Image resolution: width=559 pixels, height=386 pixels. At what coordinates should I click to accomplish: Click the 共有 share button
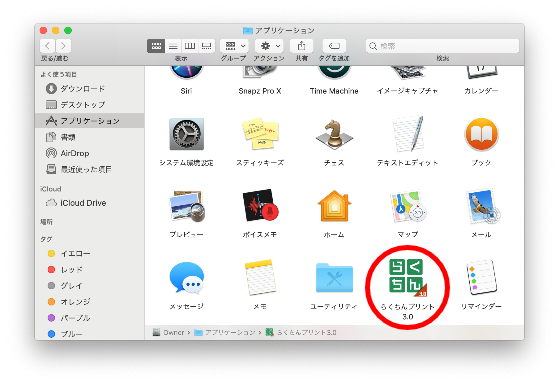point(302,46)
